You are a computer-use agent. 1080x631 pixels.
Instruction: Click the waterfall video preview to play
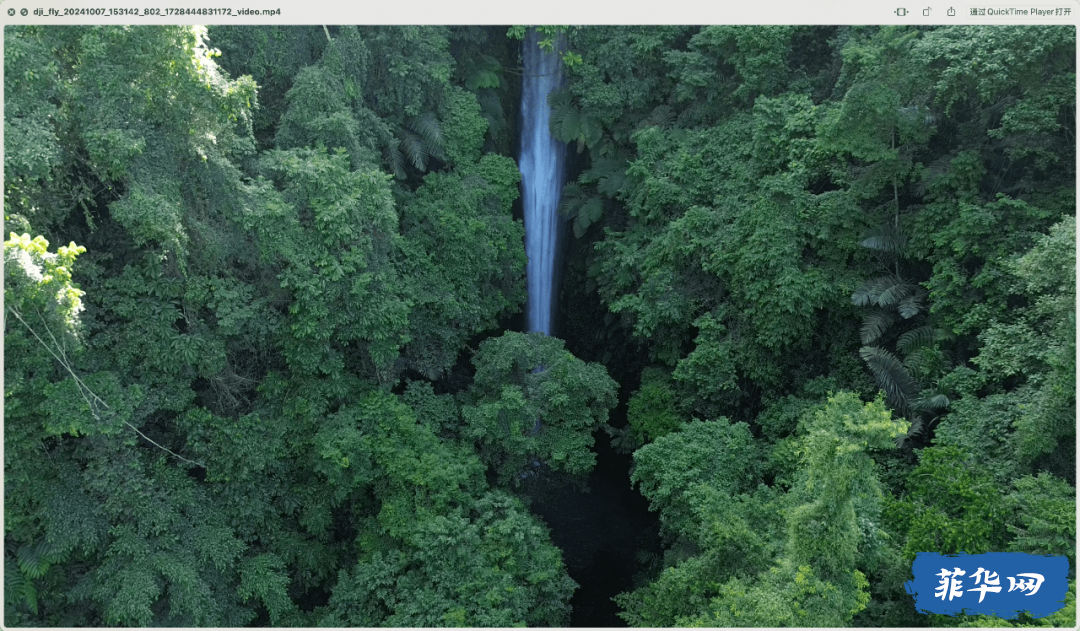[540, 326]
